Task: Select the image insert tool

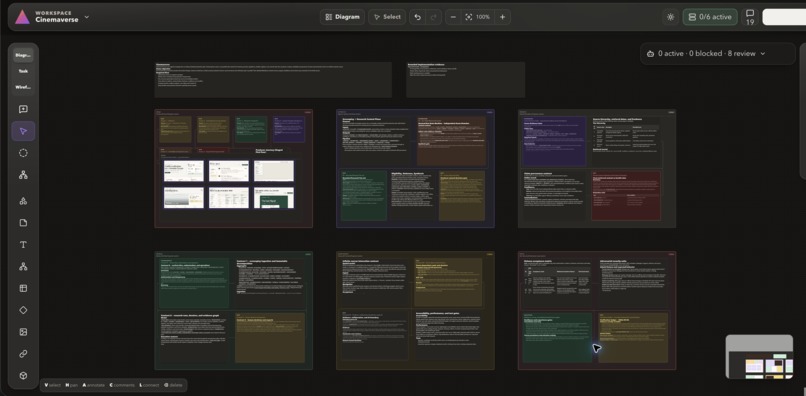Action: click(23, 332)
